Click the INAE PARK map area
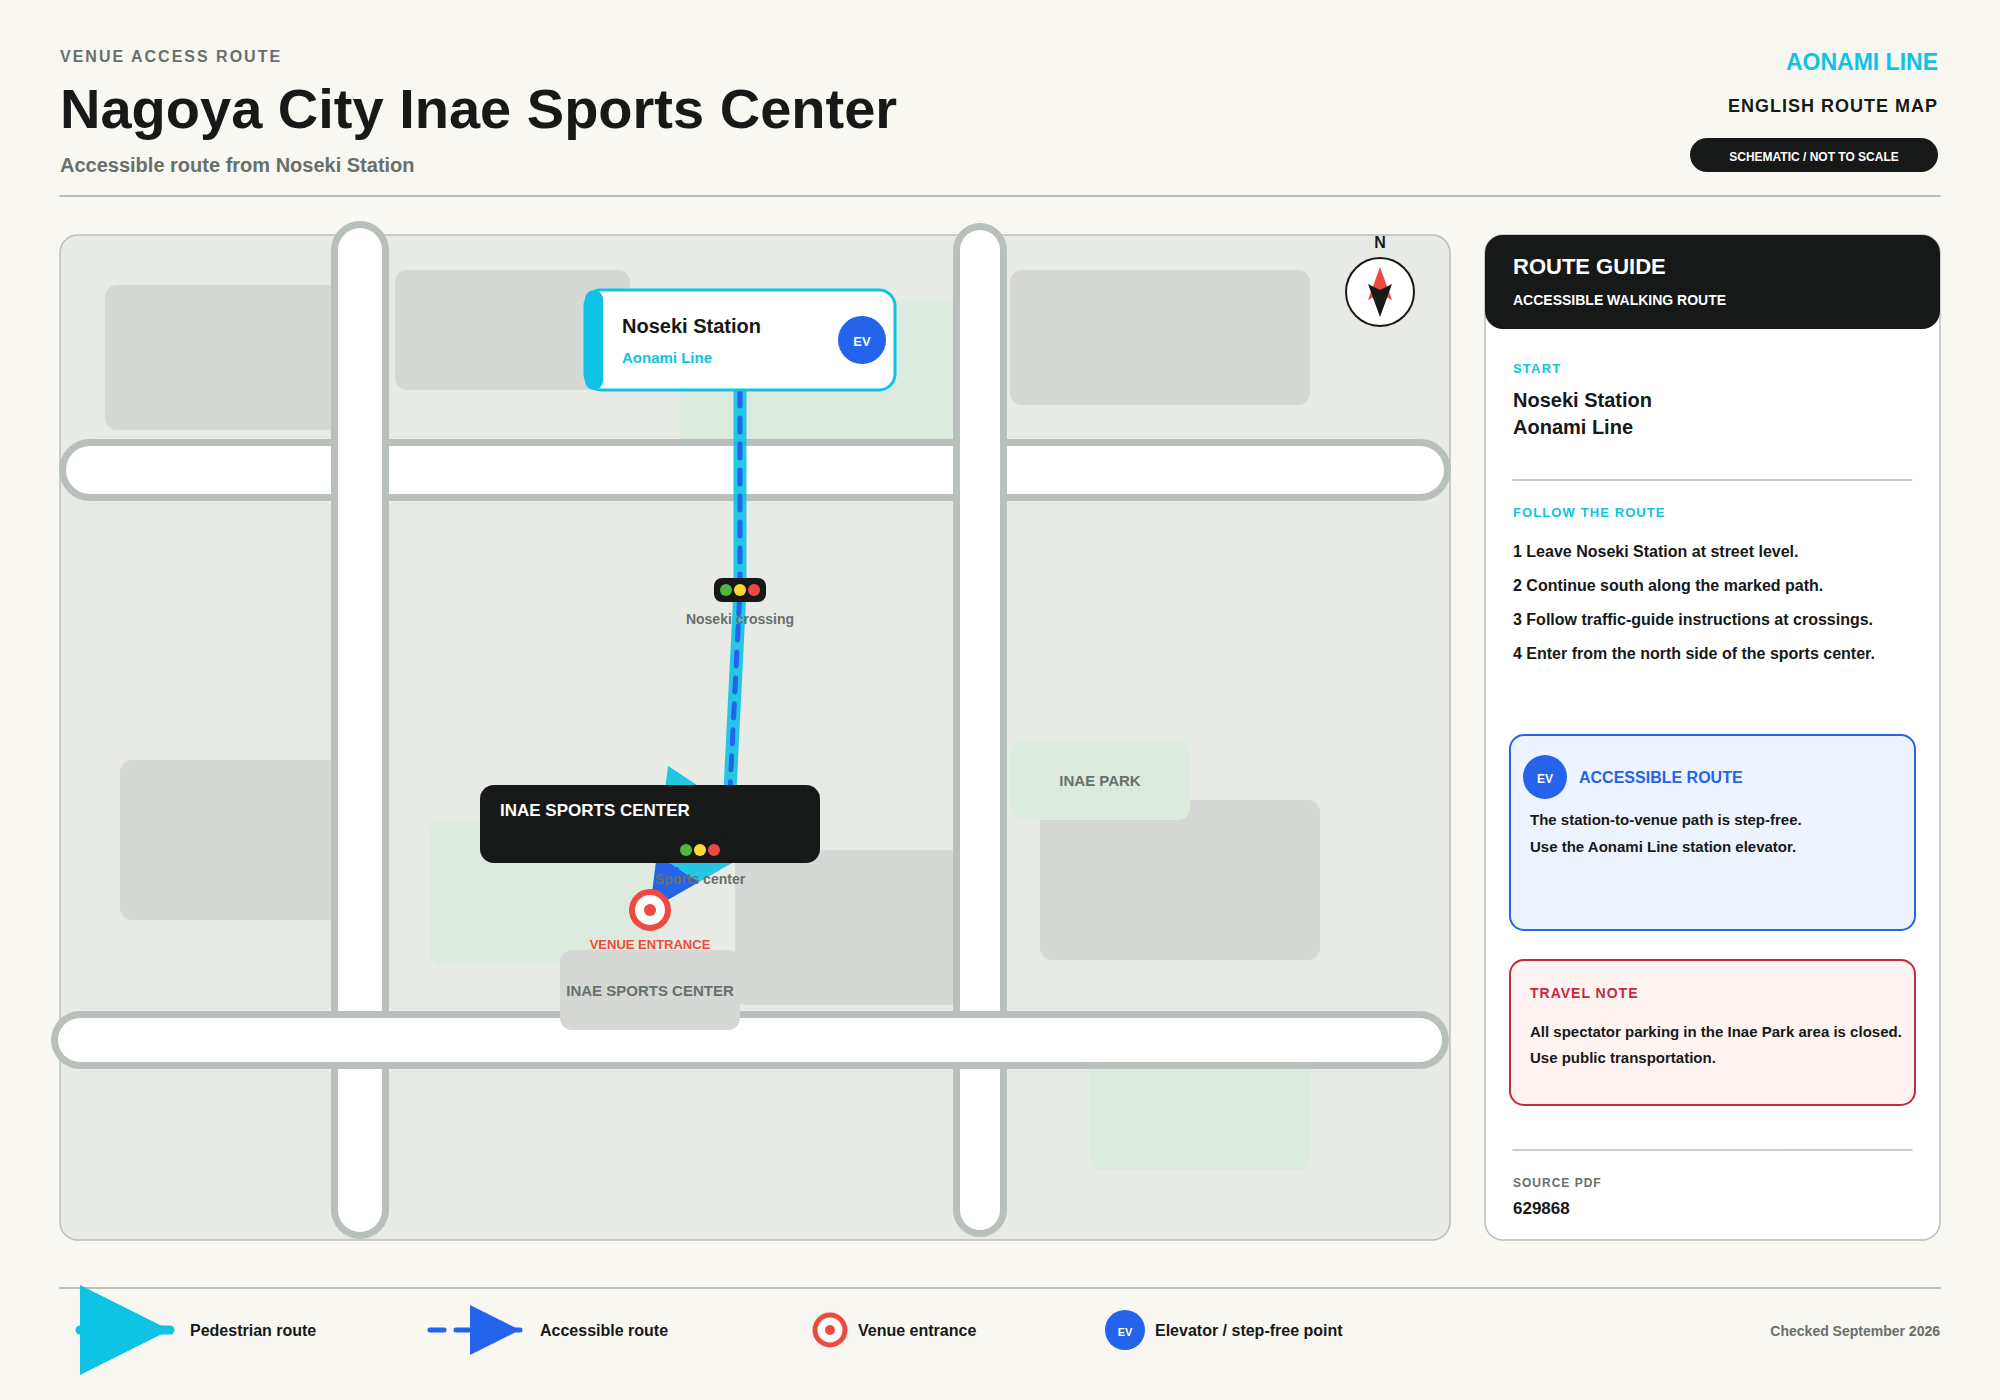 click(x=1100, y=780)
